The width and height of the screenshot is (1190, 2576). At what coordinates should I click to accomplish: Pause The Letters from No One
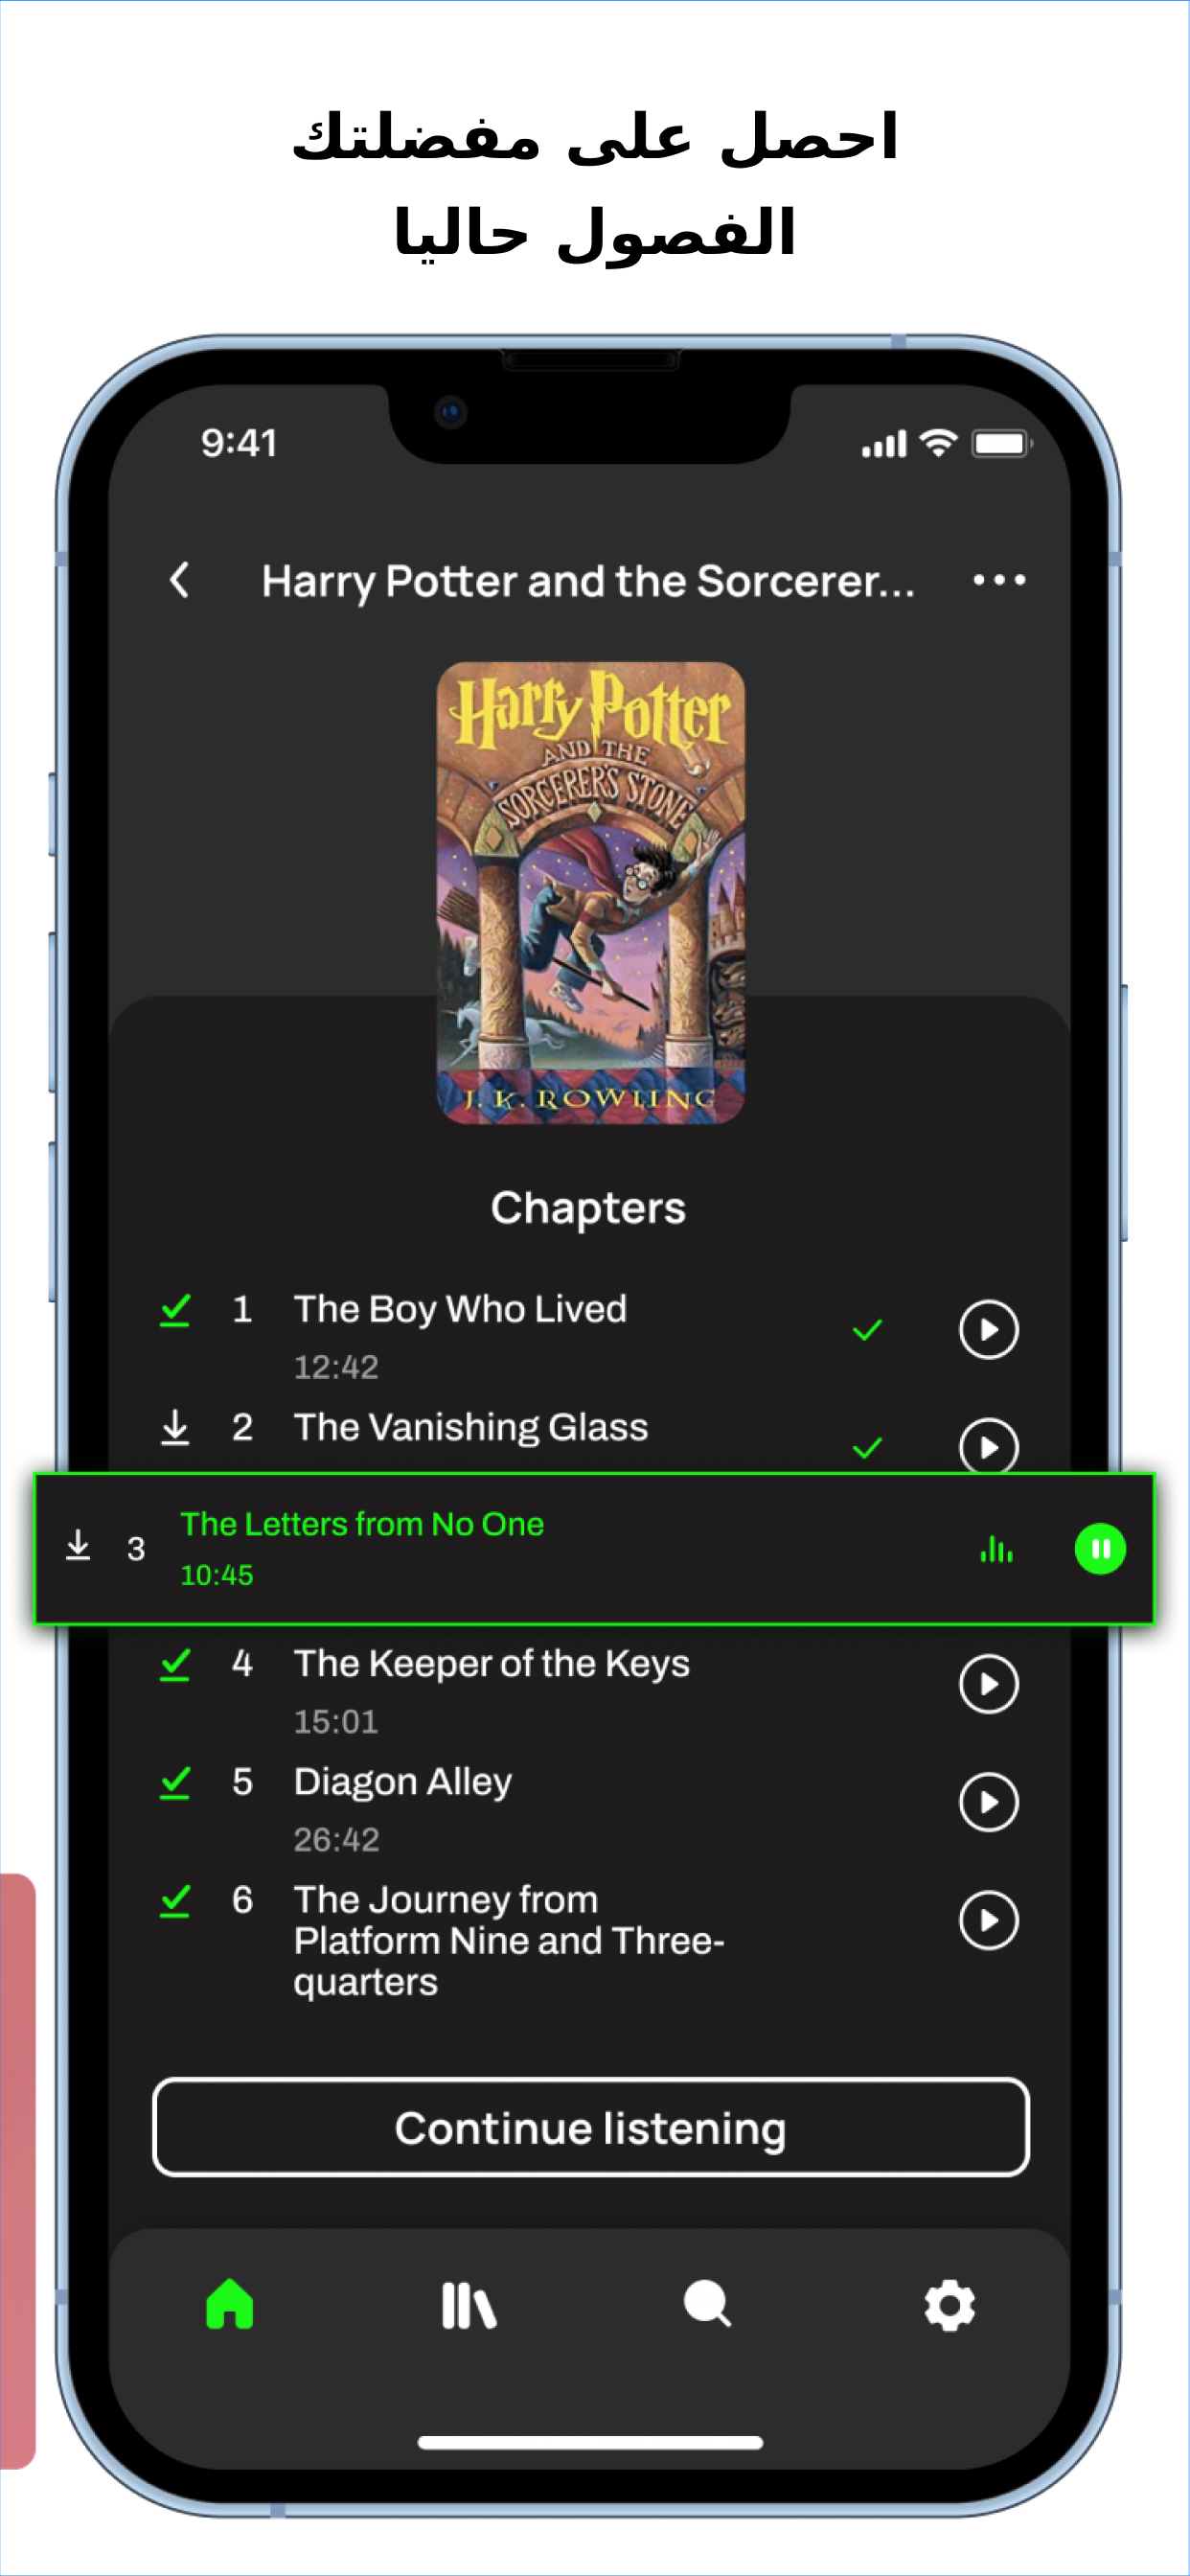pyautogui.click(x=1100, y=1549)
